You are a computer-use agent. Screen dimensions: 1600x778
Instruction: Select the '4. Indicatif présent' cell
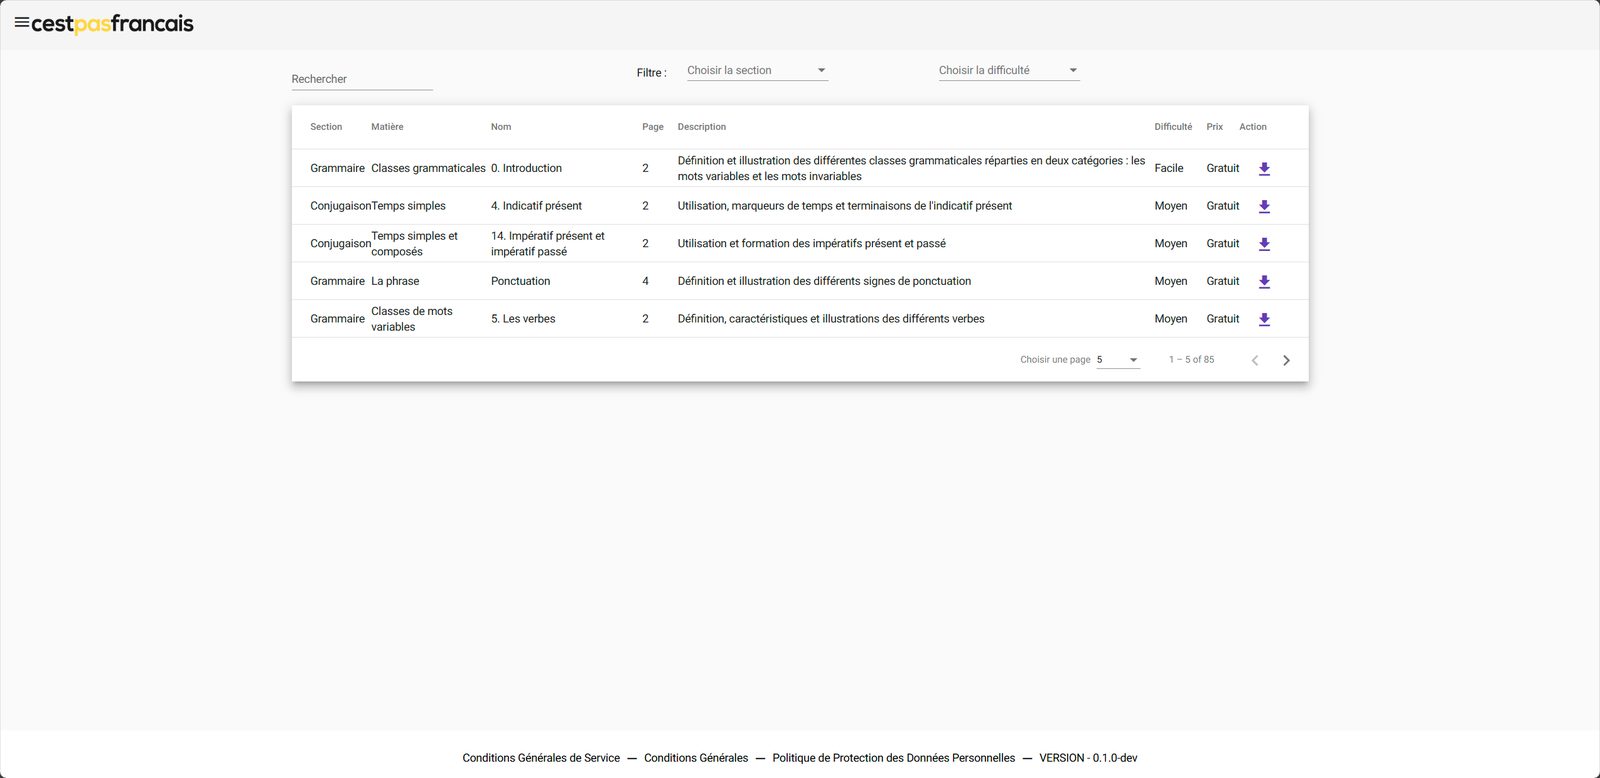(536, 206)
